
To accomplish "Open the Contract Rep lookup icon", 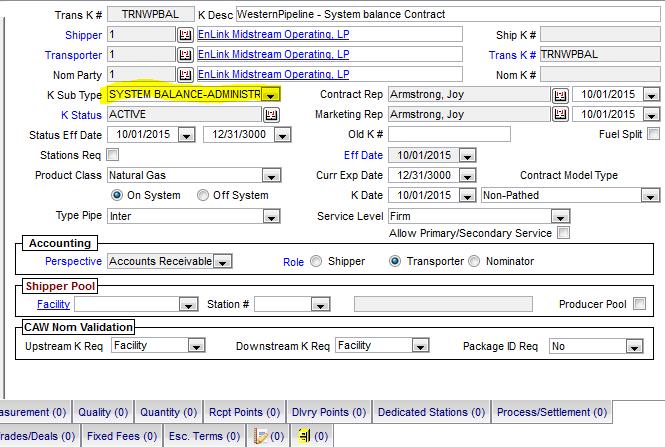I will point(559,95).
